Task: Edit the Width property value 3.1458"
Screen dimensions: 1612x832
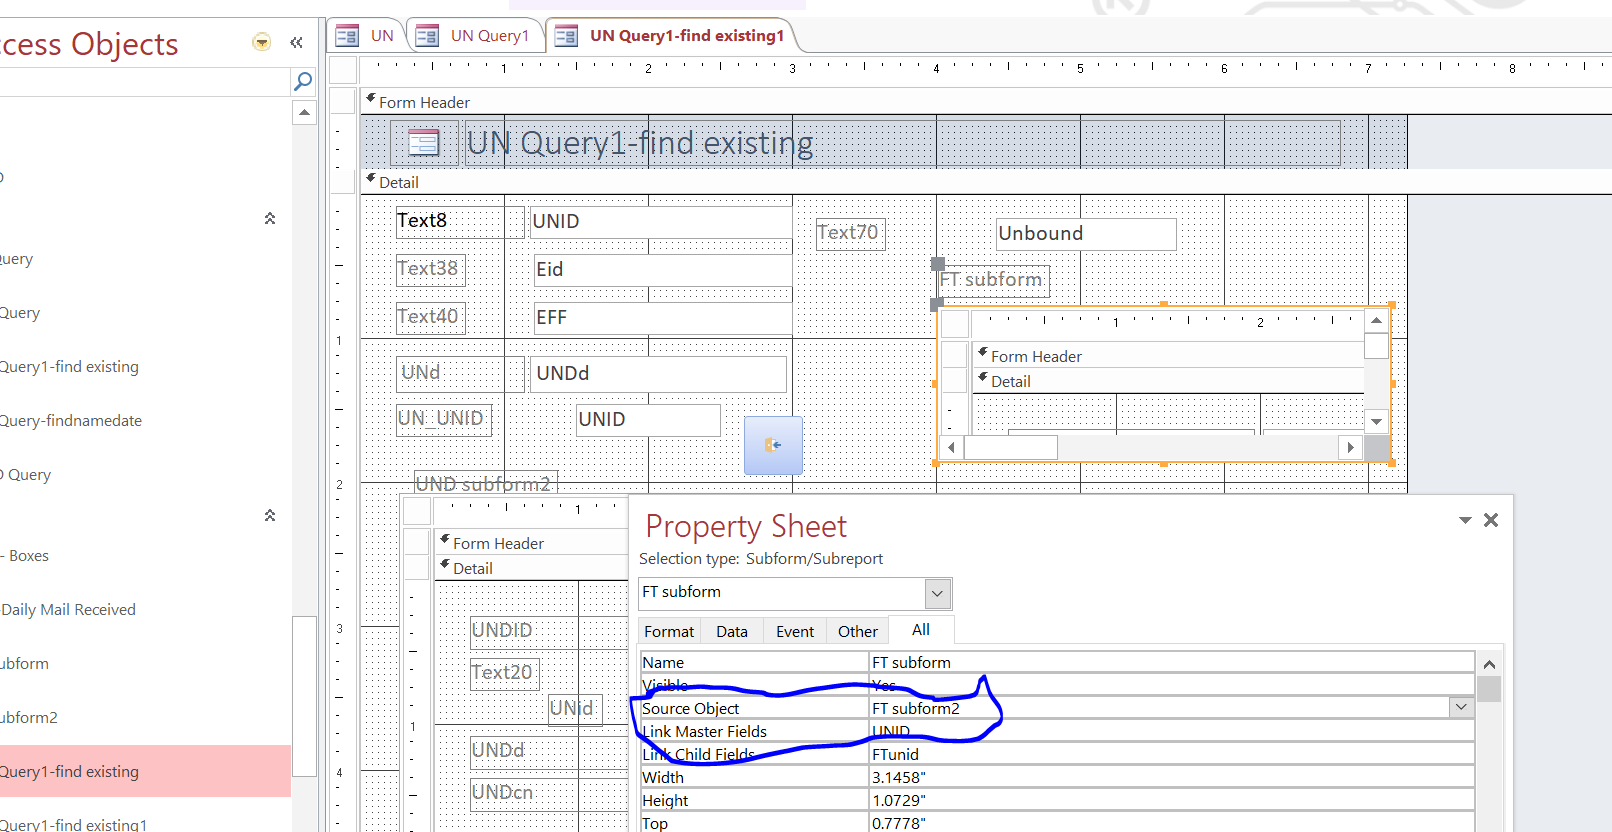Action: pos(1171,777)
